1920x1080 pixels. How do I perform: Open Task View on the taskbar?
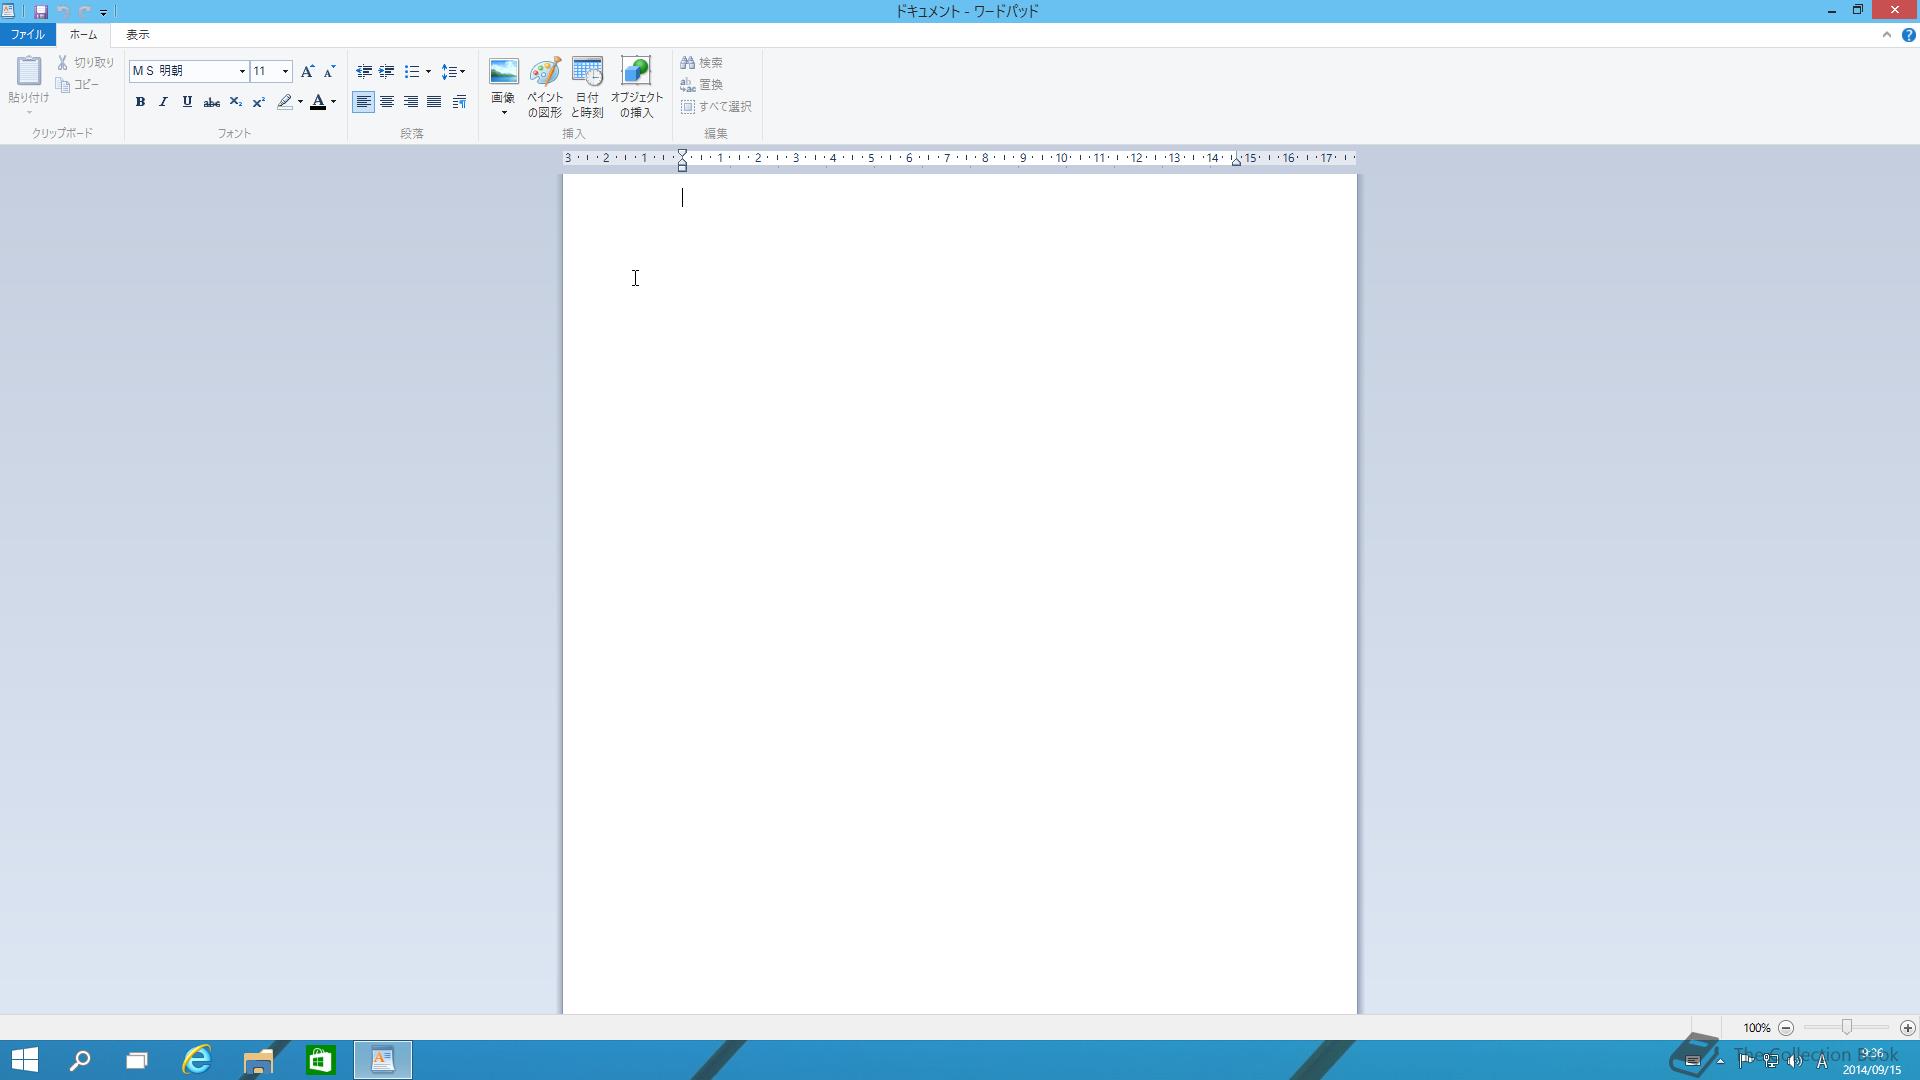point(137,1060)
